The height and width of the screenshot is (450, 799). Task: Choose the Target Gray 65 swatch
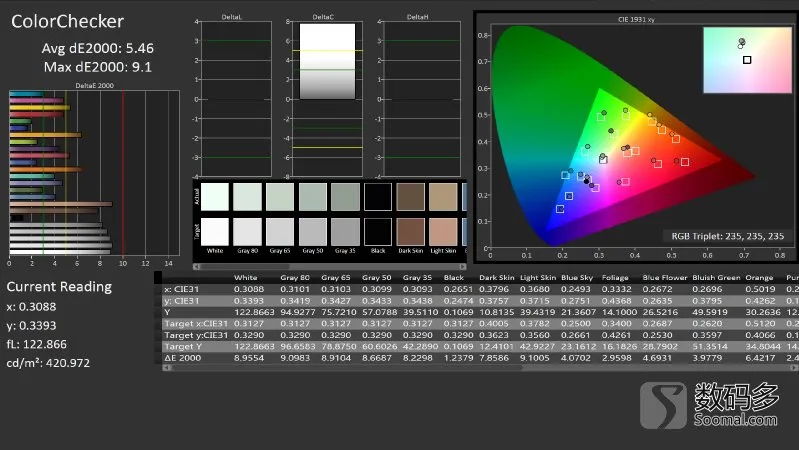[x=280, y=232]
